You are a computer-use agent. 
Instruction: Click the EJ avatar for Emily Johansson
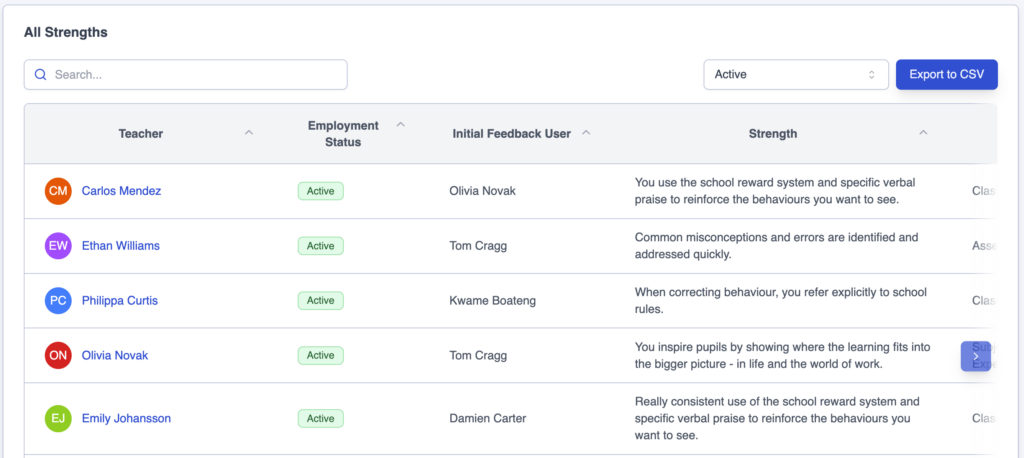point(59,419)
